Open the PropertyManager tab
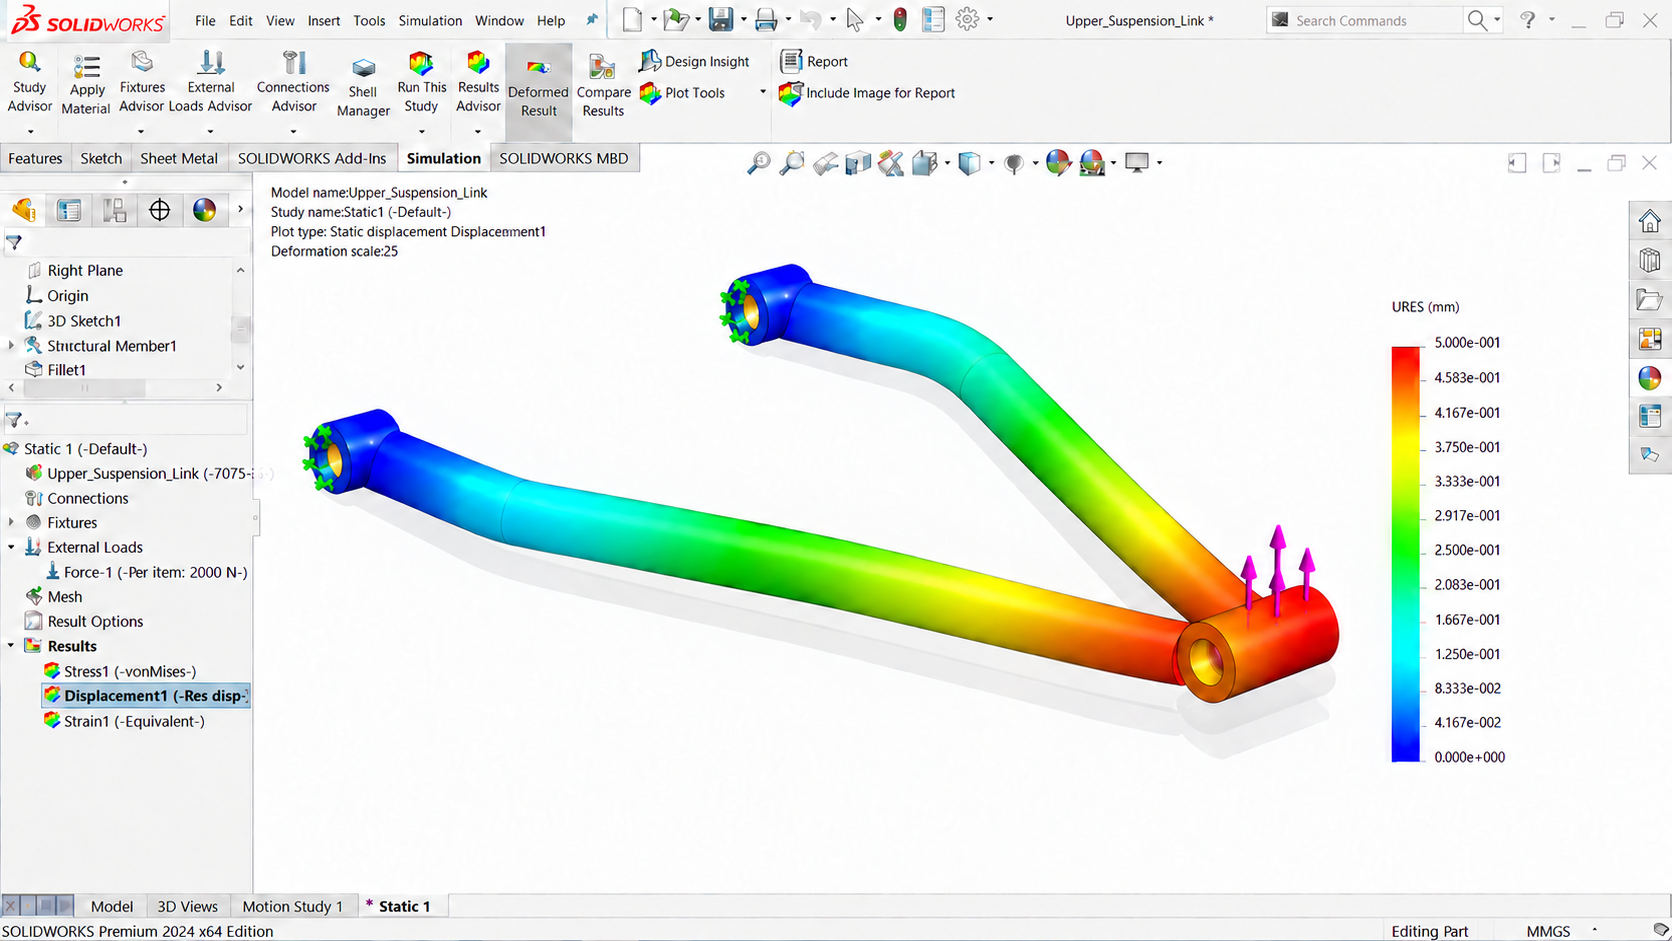The height and width of the screenshot is (941, 1672). coord(69,210)
